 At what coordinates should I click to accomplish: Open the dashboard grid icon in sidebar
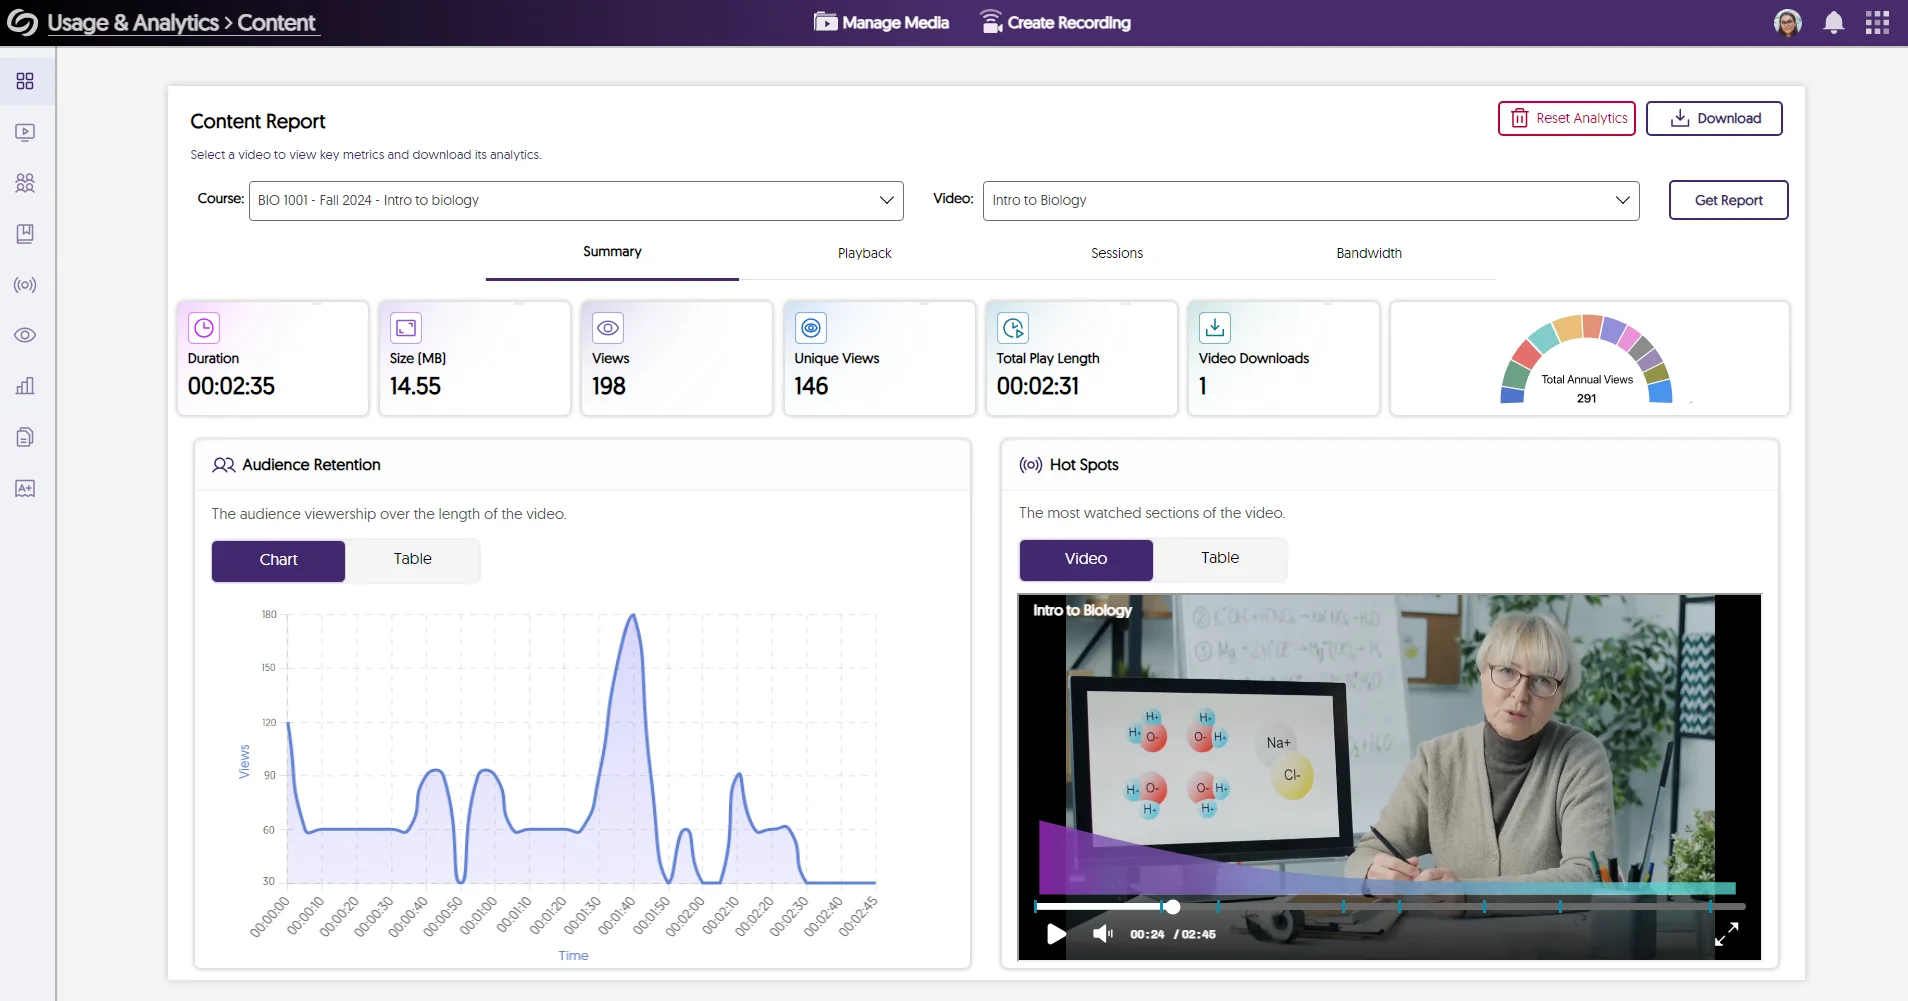point(26,82)
